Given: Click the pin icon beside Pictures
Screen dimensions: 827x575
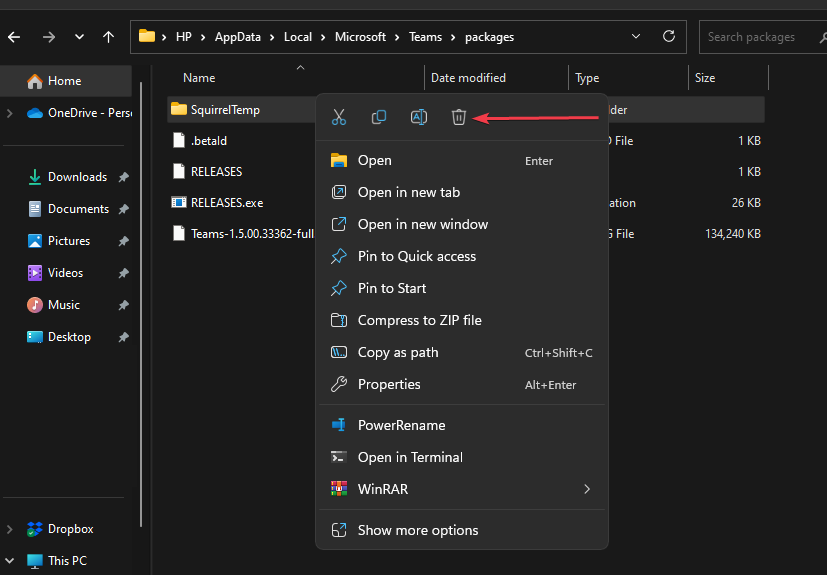Looking at the screenshot, I should pyautogui.click(x=123, y=242).
